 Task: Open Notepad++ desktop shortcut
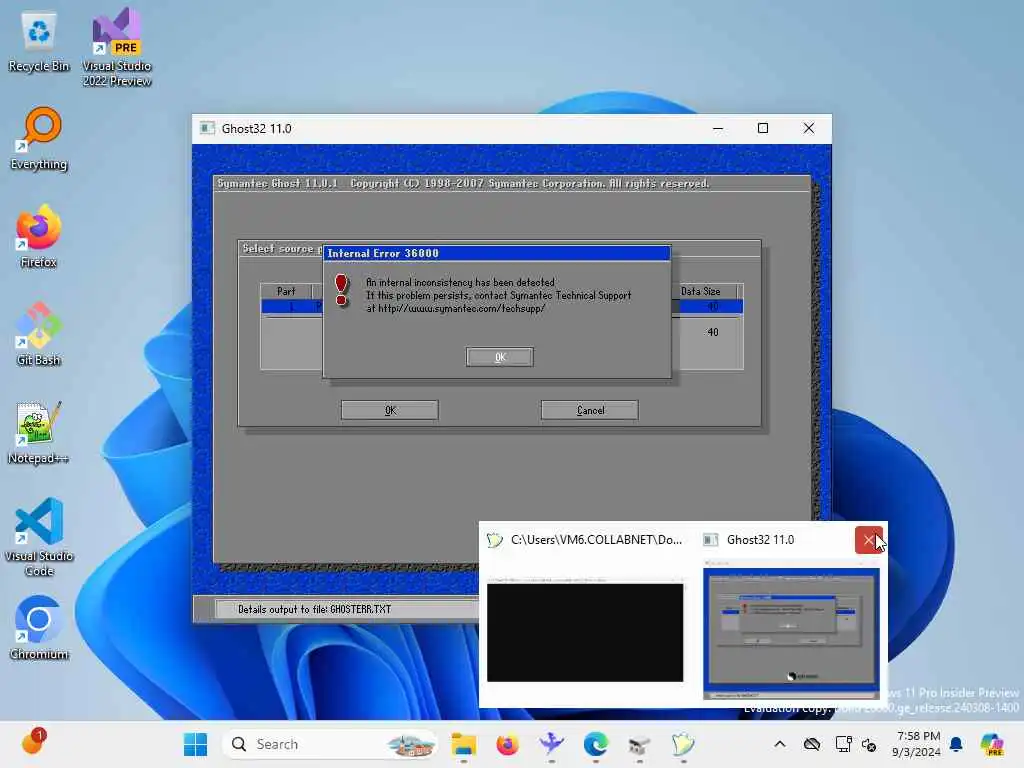coord(39,433)
